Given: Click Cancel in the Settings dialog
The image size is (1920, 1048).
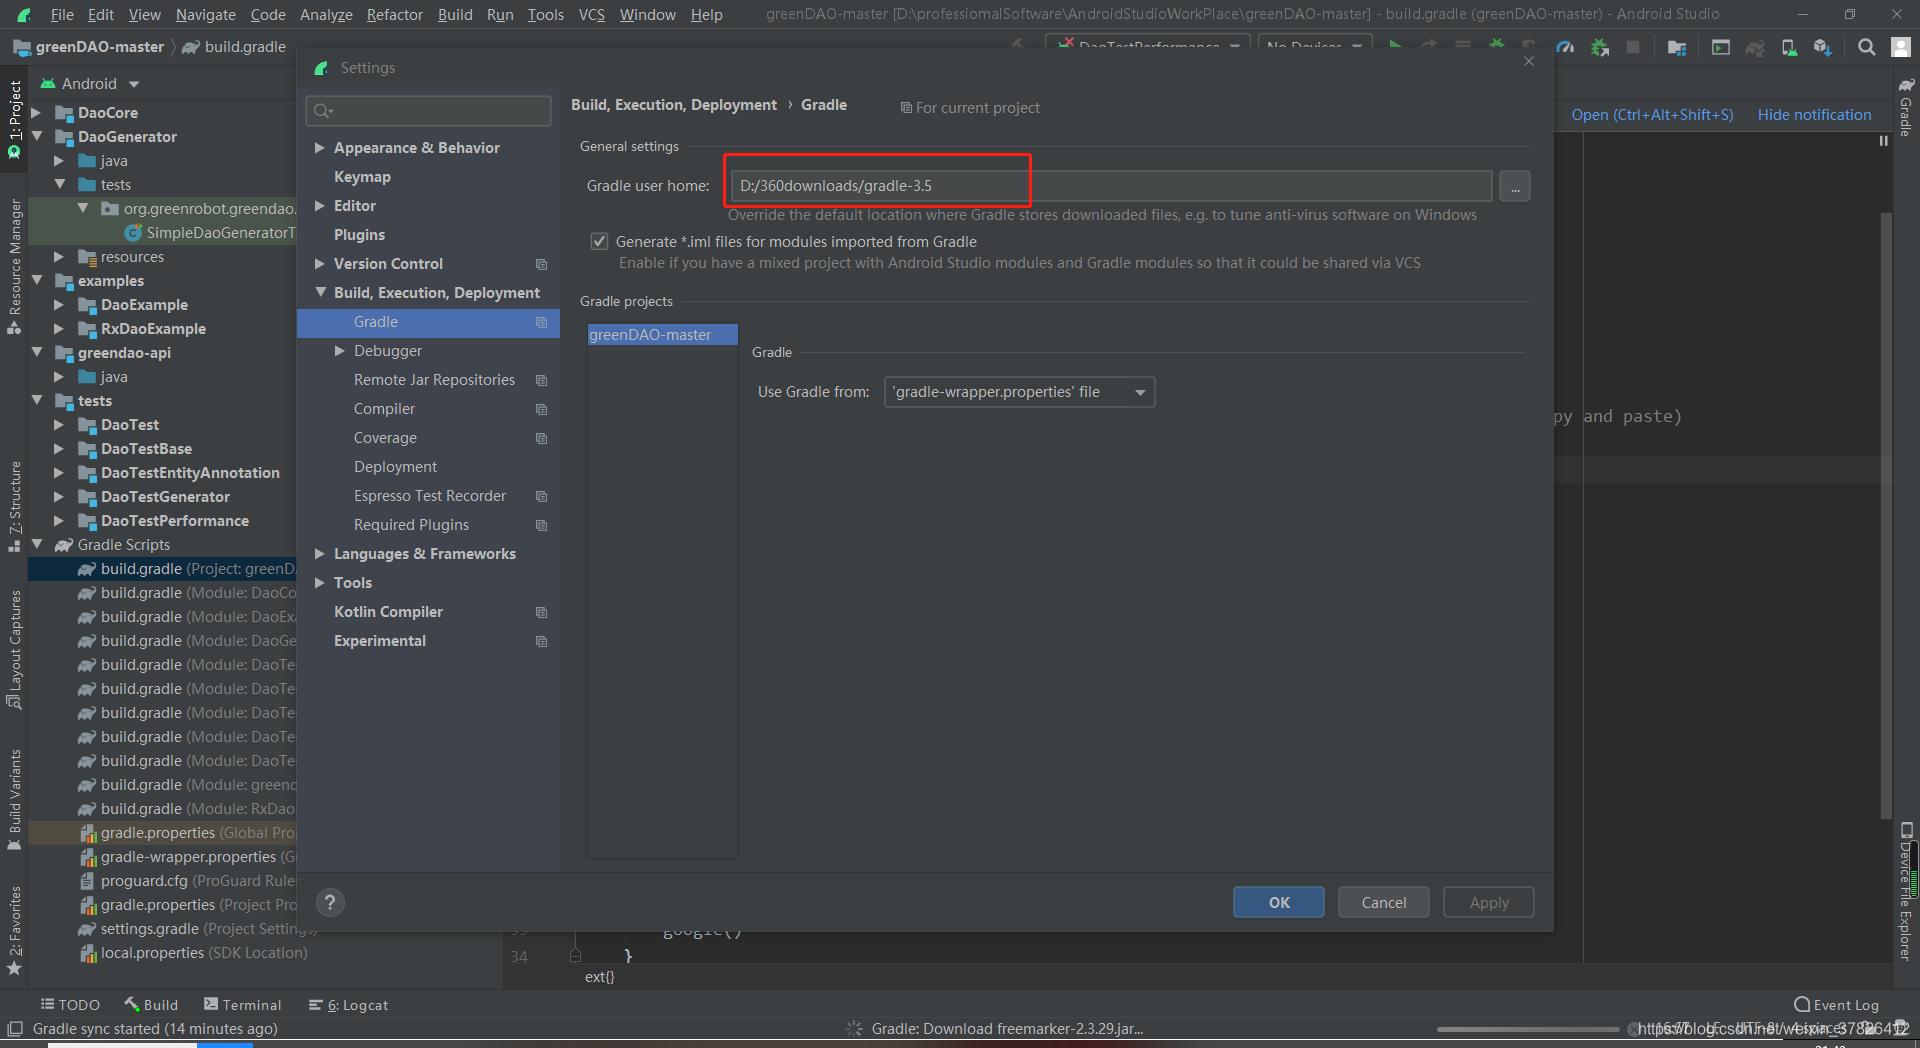Looking at the screenshot, I should click(x=1384, y=903).
